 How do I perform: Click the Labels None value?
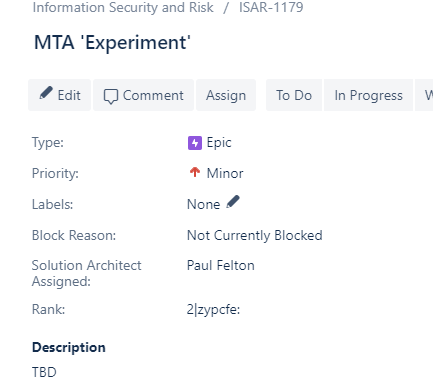[x=203, y=204]
